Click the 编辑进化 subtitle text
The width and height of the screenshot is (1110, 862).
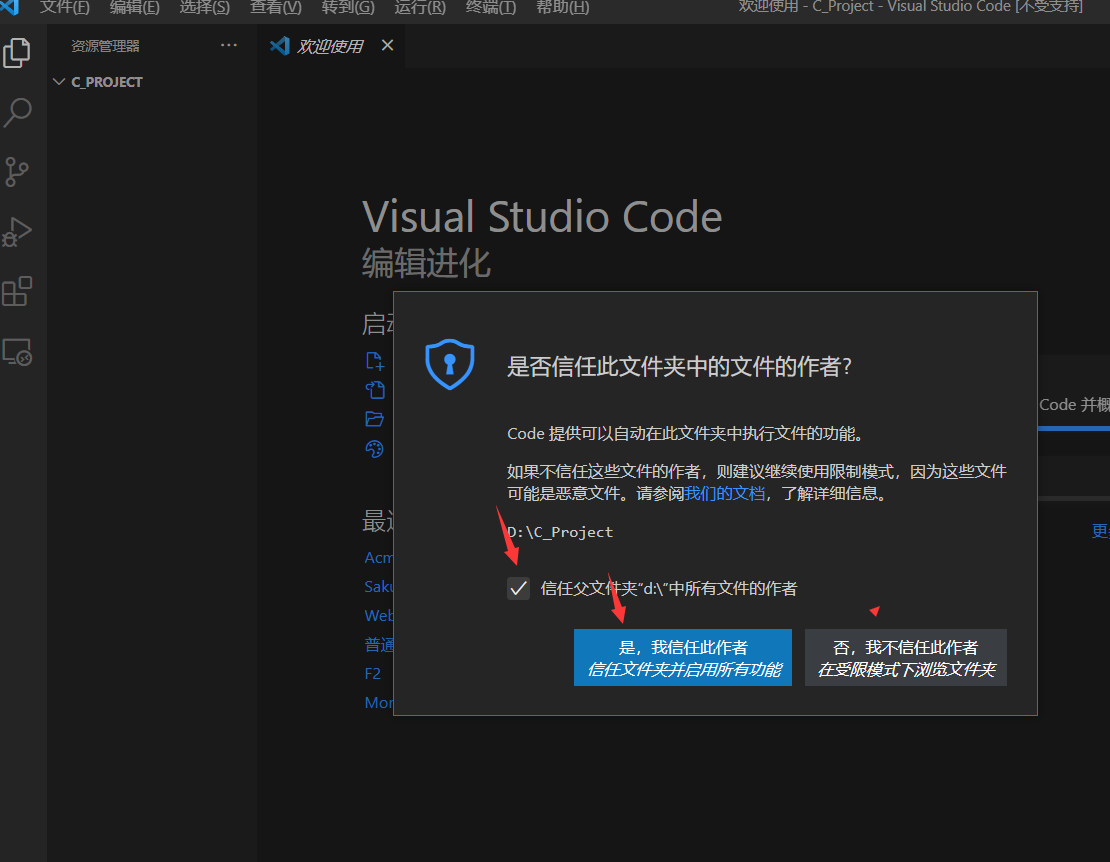426,263
